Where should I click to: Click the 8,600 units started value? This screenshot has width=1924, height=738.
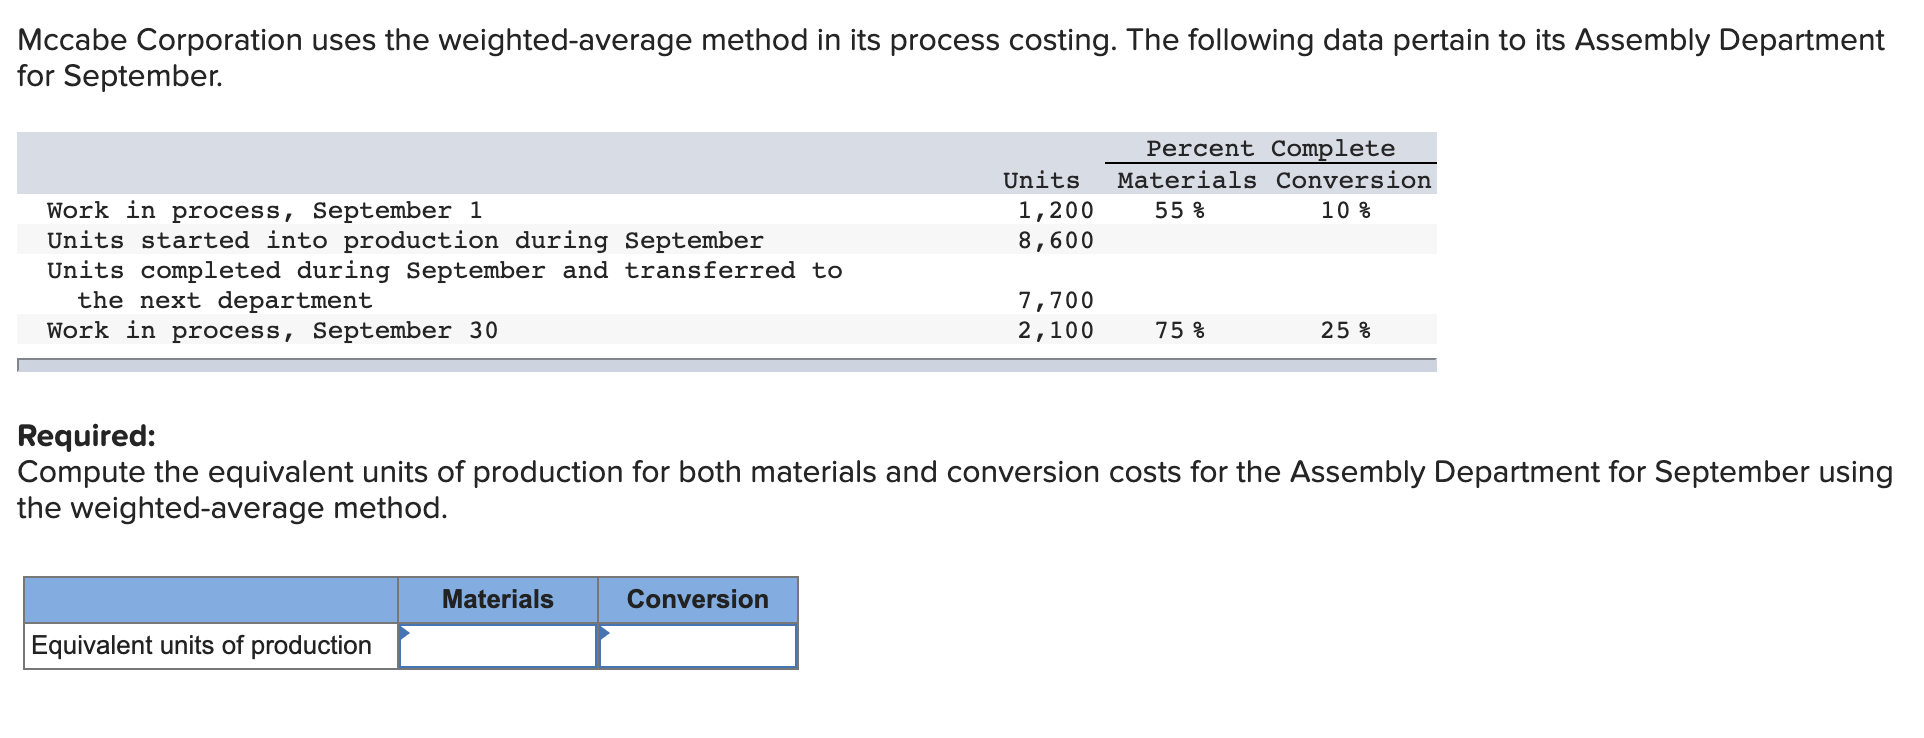1056,240
